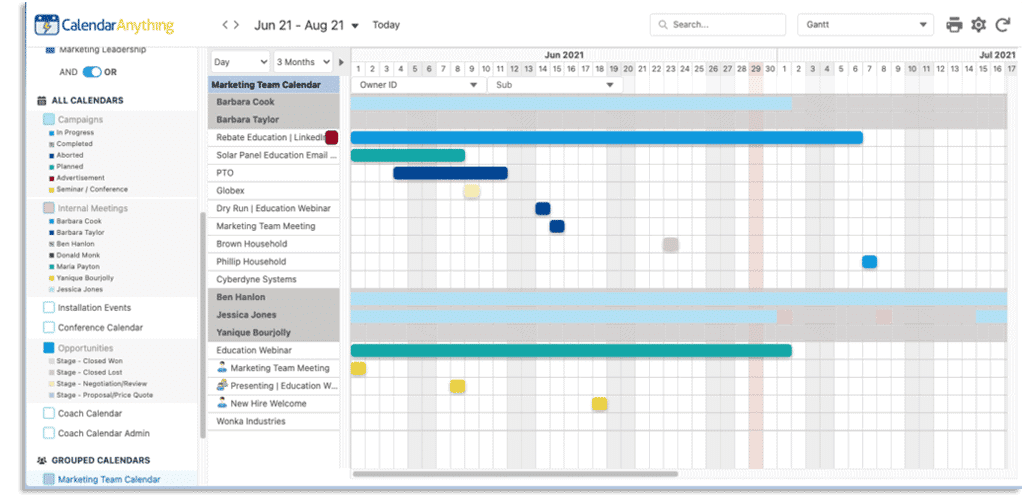The width and height of the screenshot is (1024, 500).
Task: Select the Wonka Industries row
Action: pyautogui.click(x=274, y=422)
